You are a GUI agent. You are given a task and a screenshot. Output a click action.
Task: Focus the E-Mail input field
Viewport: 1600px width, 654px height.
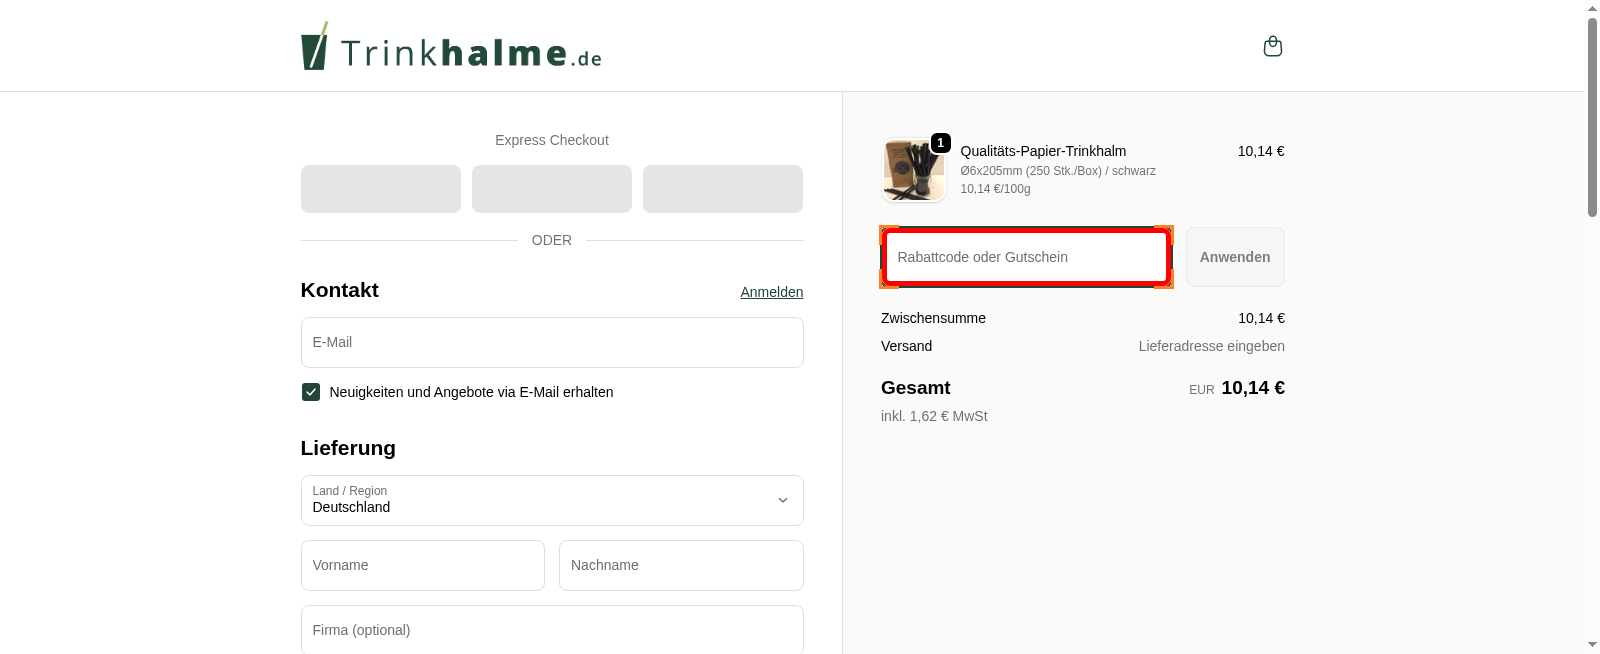pos(552,342)
